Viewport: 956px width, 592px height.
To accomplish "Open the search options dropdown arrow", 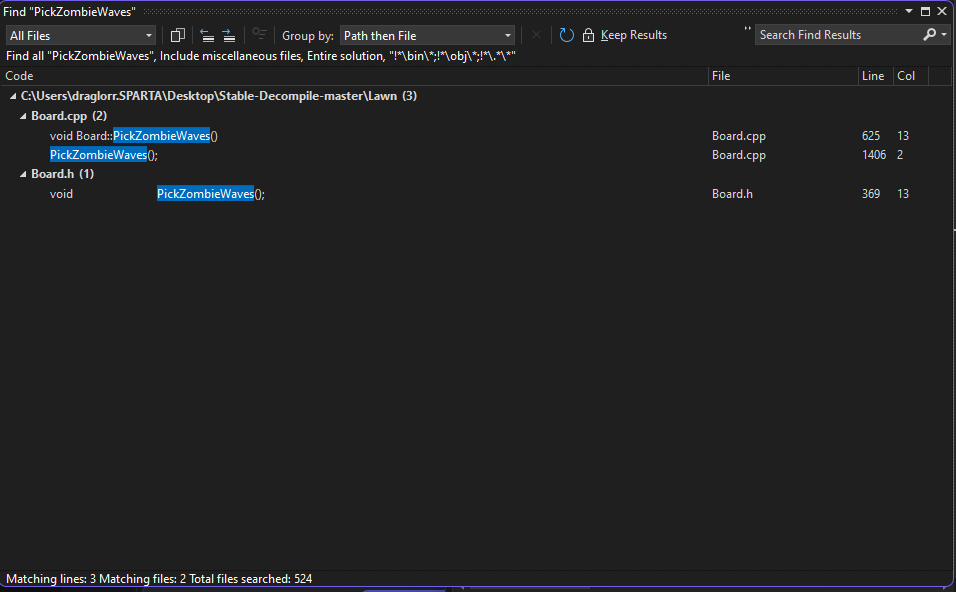I will click(944, 35).
